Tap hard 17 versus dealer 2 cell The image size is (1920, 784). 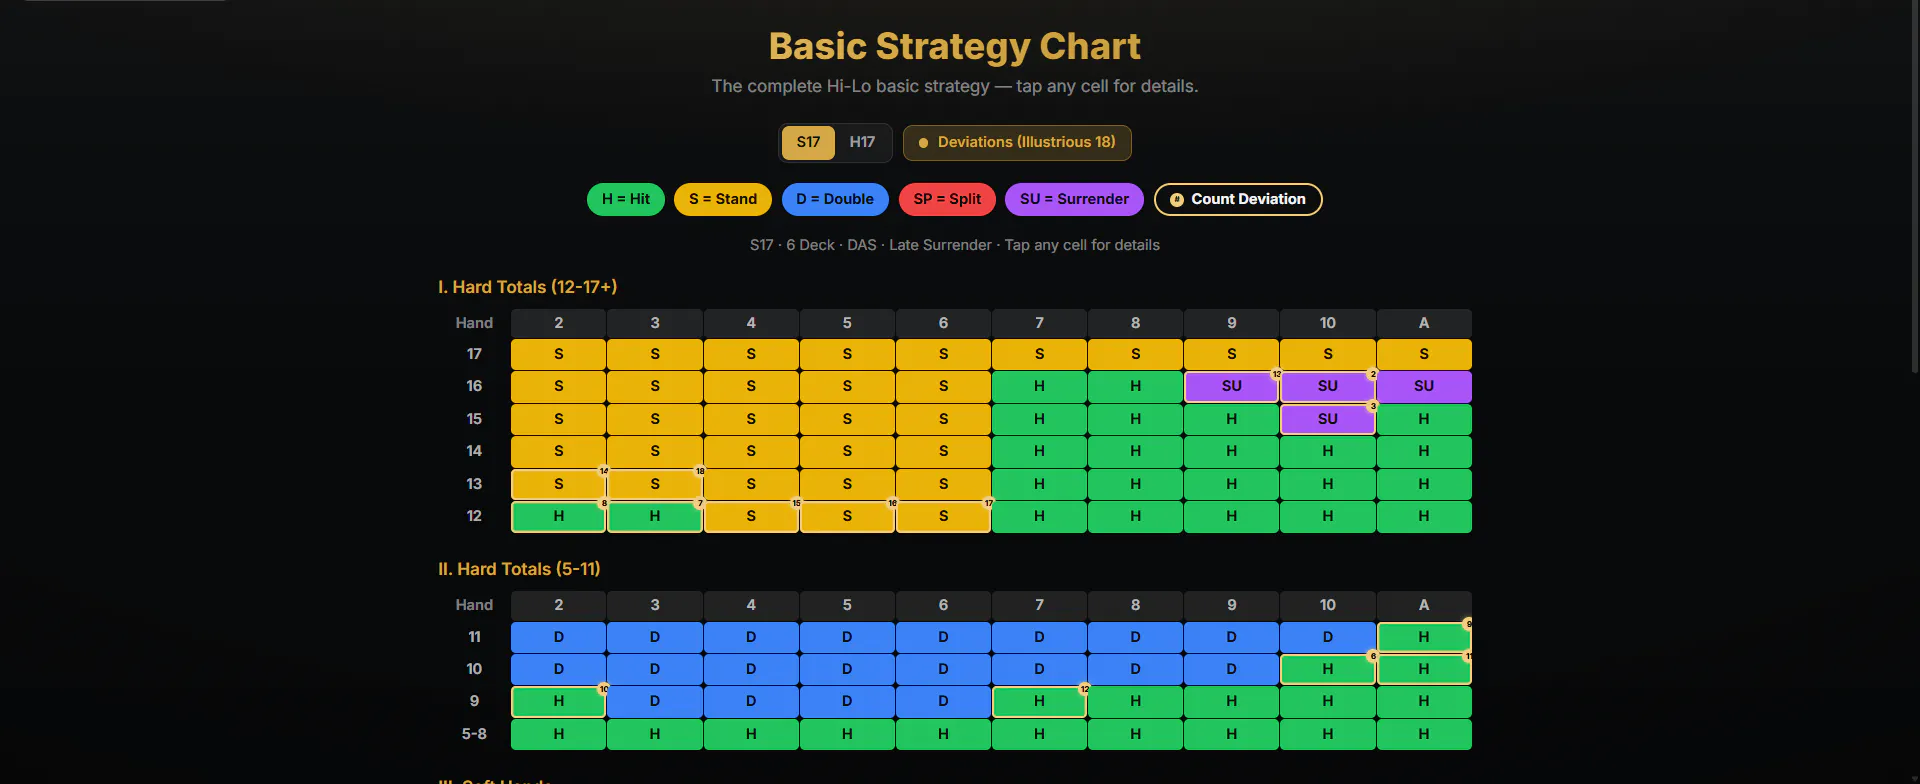(558, 354)
